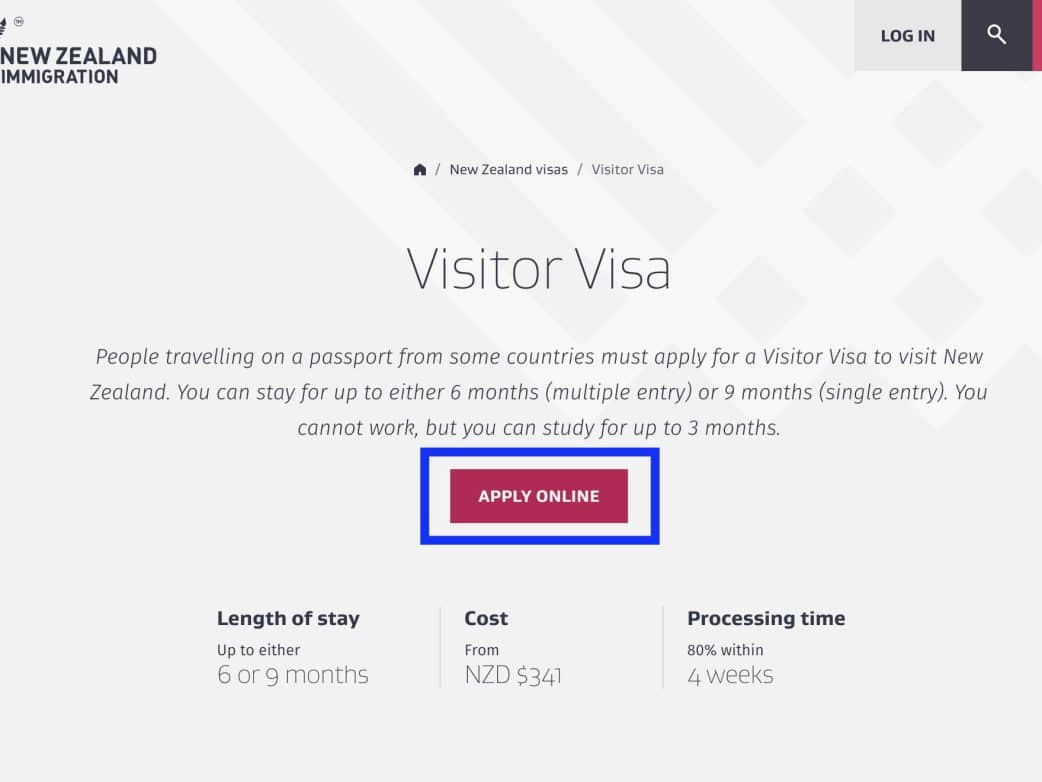Click the home icon in breadcrumb
The image size is (1042, 782).
pyautogui.click(x=420, y=170)
